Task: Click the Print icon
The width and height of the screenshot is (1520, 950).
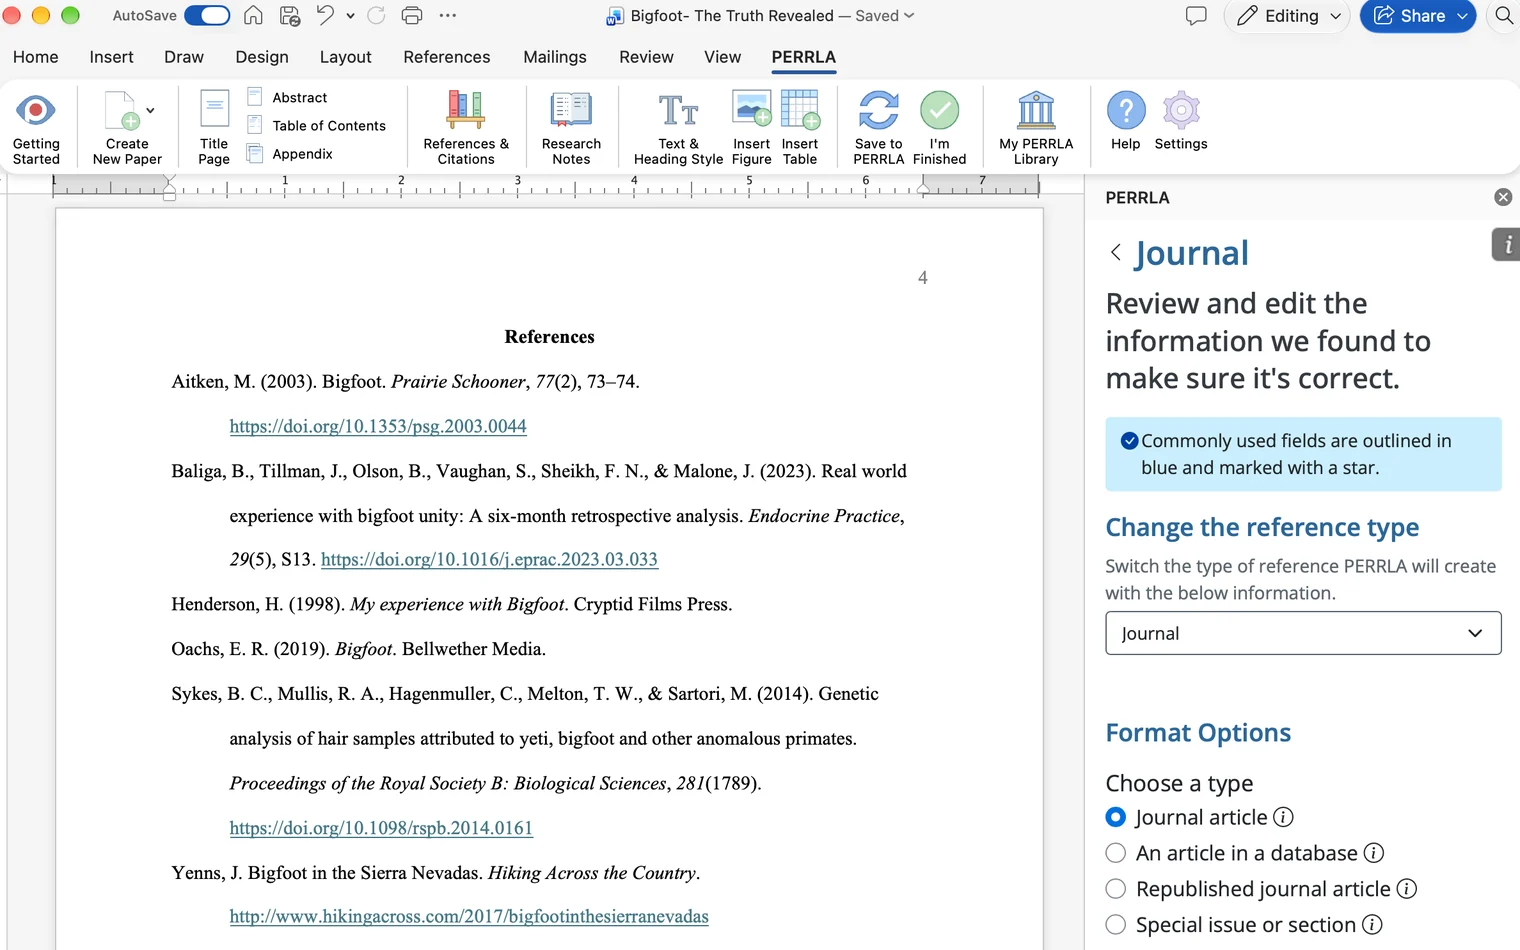Action: [412, 16]
